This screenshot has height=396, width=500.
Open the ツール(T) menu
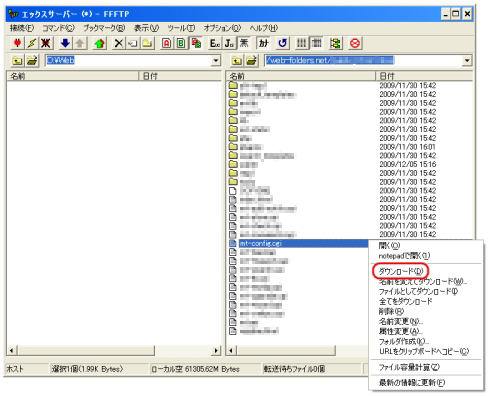coord(181,28)
